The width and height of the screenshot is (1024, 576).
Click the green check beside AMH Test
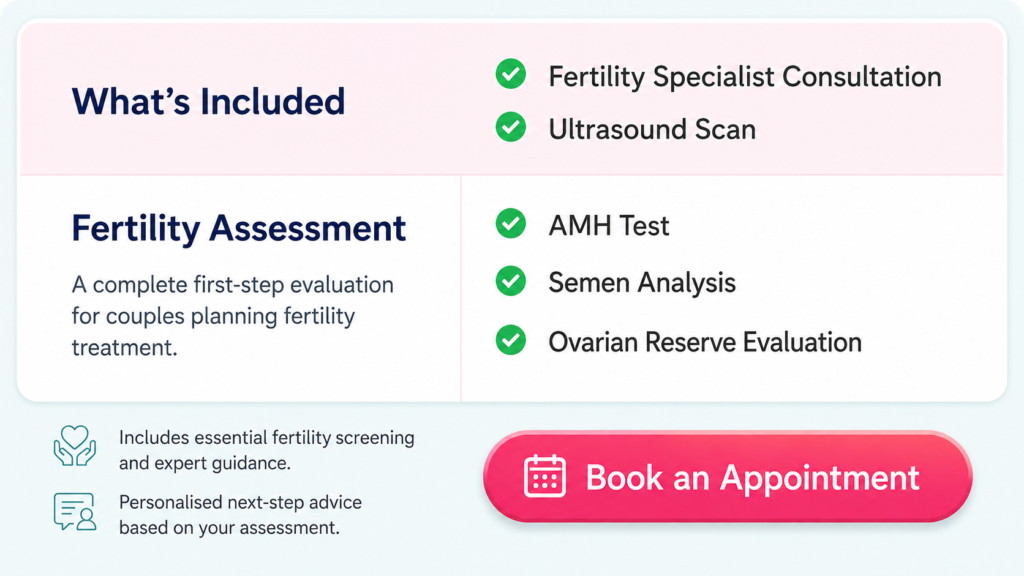511,224
